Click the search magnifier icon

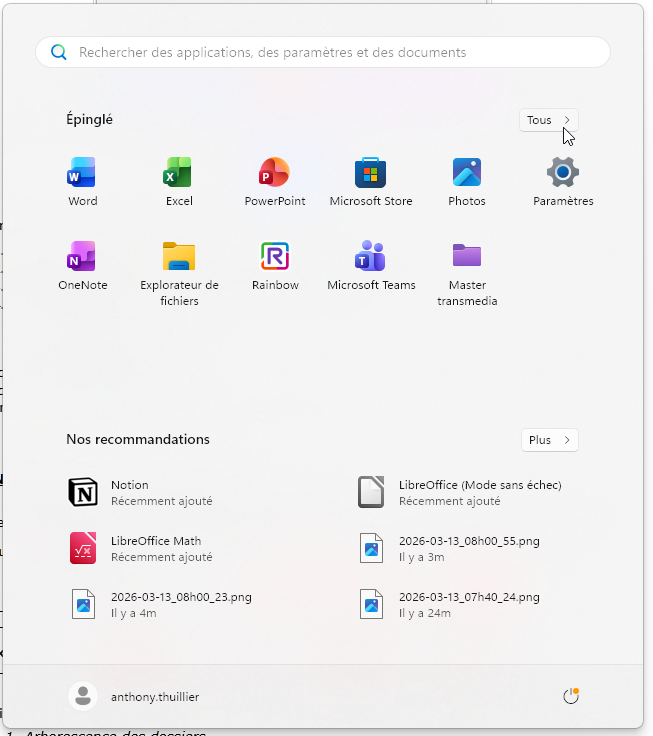coord(59,52)
